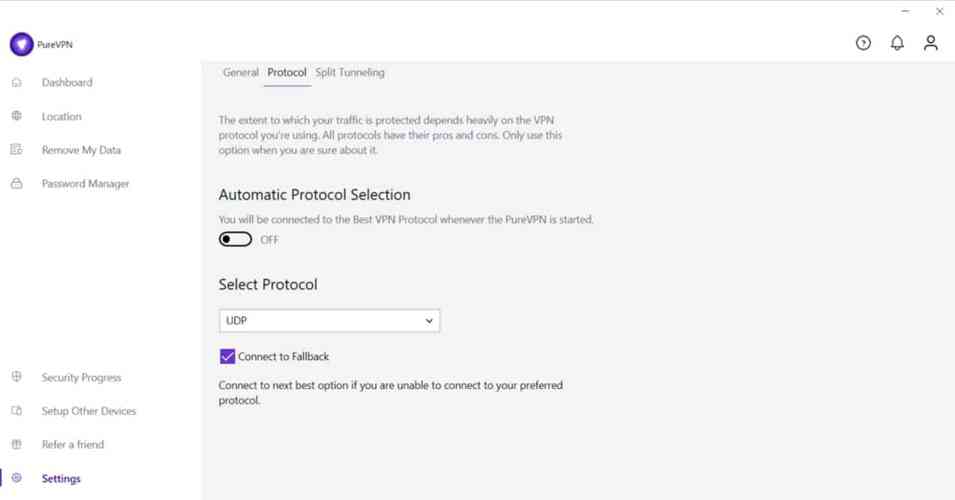The width and height of the screenshot is (955, 500).
Task: Switch to the General tab
Action: pos(241,72)
